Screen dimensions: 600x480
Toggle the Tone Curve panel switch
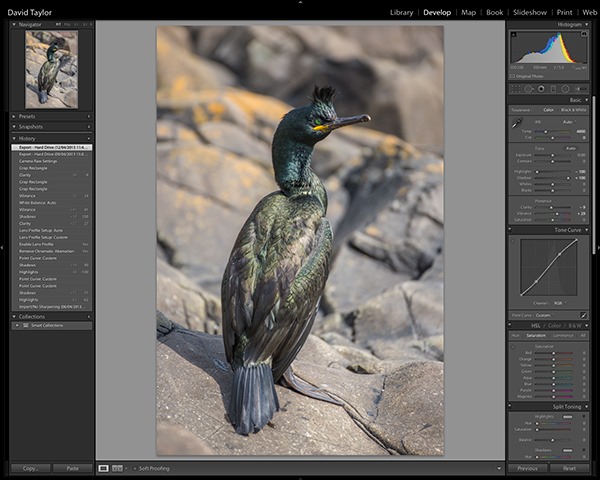(510, 227)
